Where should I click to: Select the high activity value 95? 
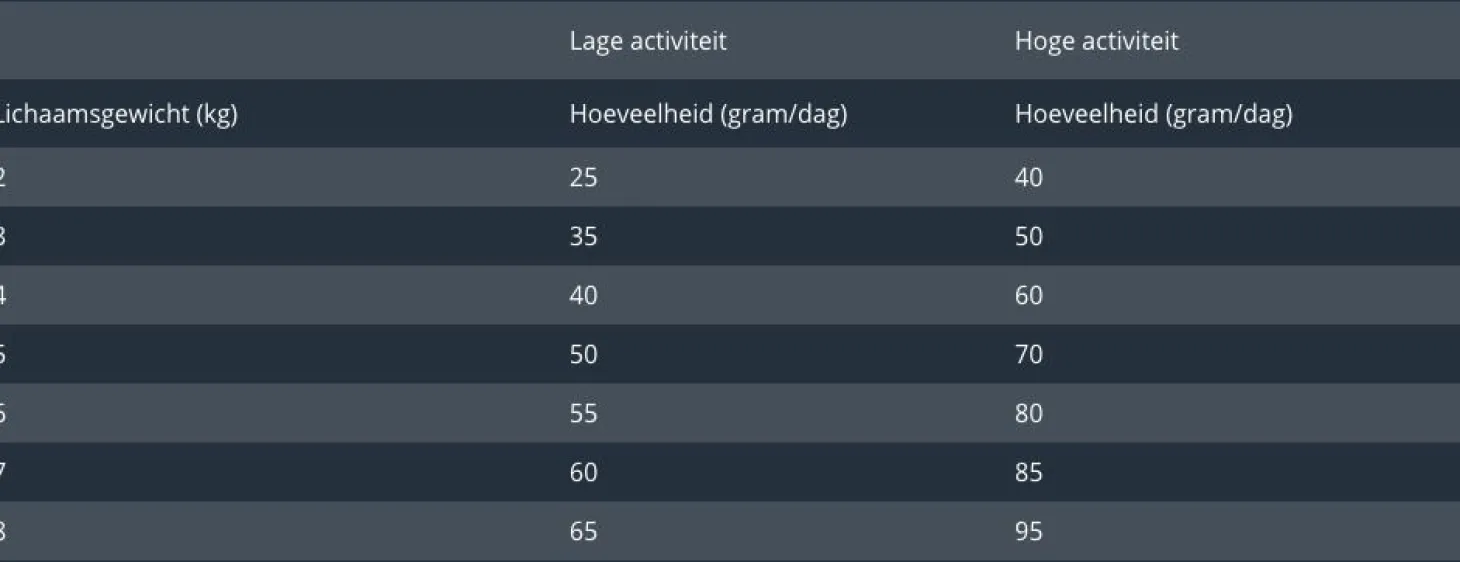(x=1028, y=531)
